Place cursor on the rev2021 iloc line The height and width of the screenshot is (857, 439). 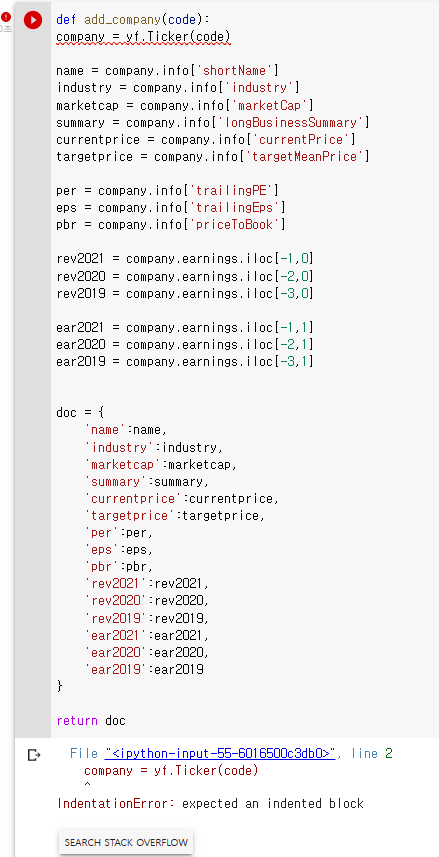click(x=185, y=259)
